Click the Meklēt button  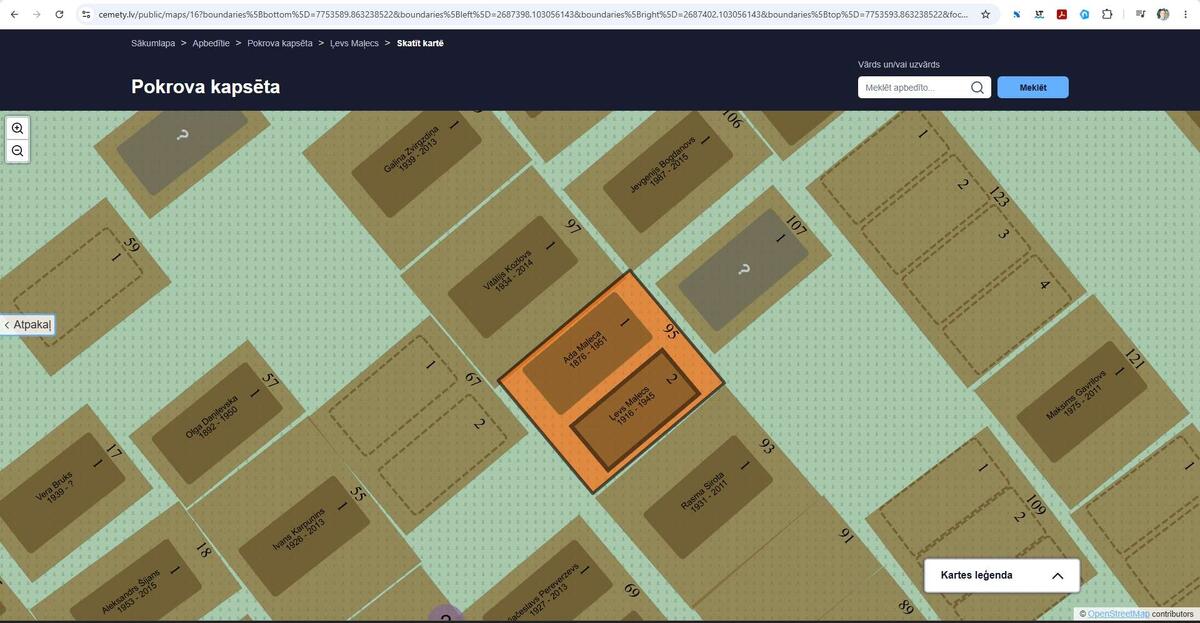(x=1033, y=88)
